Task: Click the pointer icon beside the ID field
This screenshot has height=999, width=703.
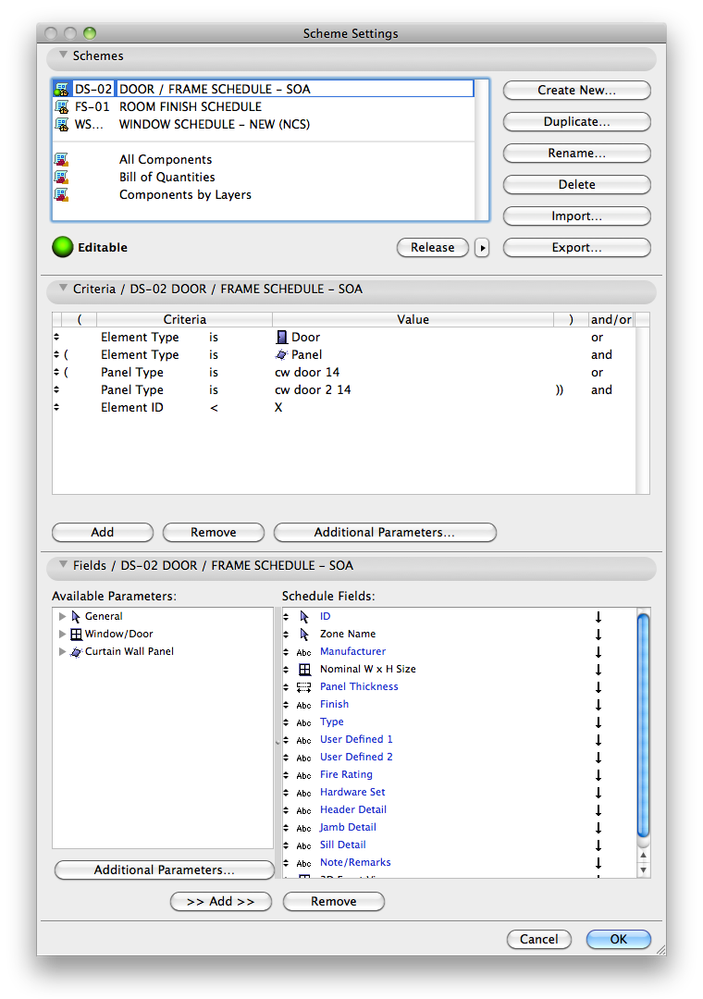Action: pyautogui.click(x=305, y=617)
